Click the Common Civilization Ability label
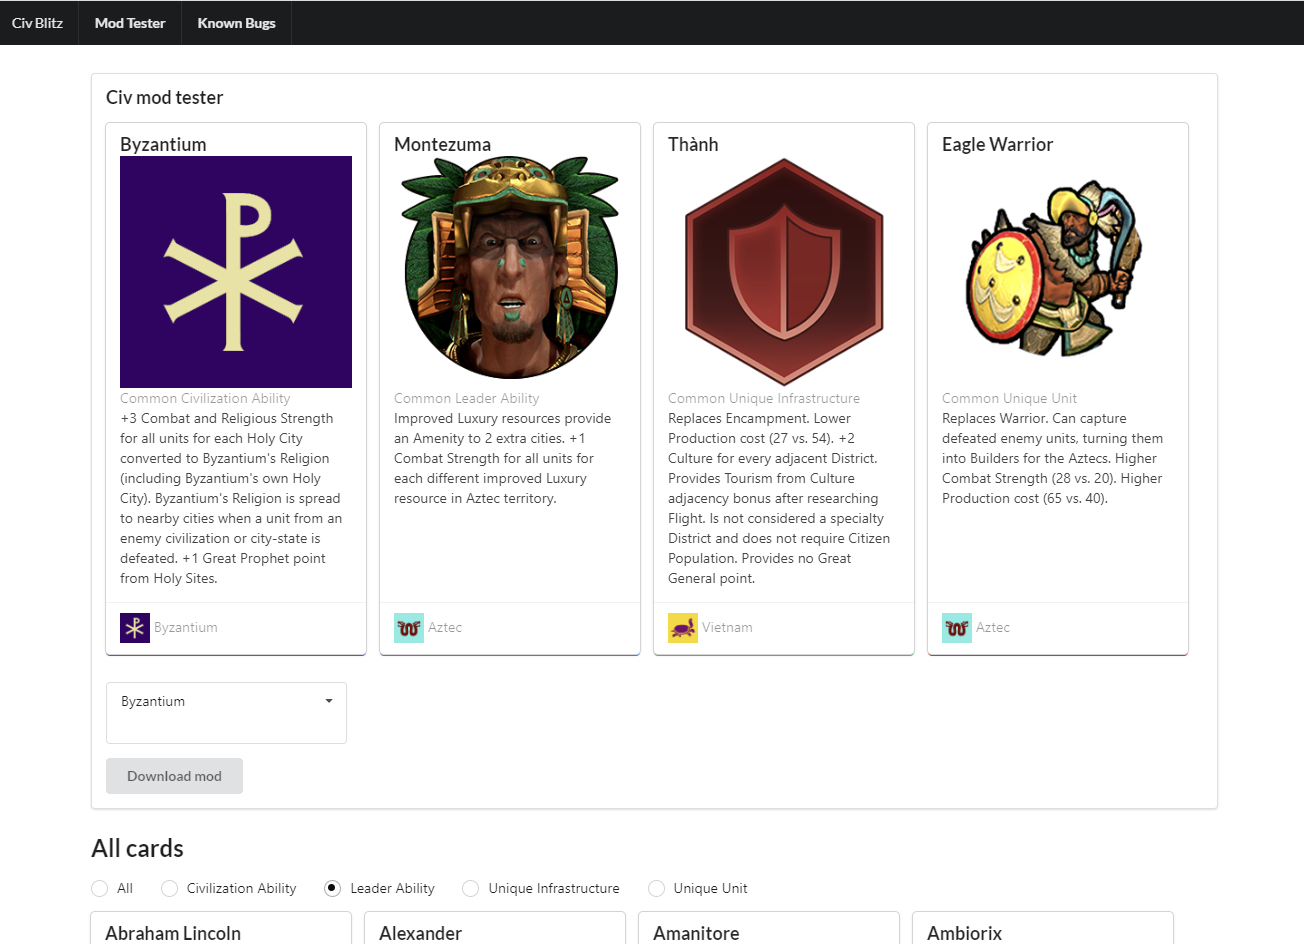This screenshot has width=1304, height=944. tap(205, 398)
